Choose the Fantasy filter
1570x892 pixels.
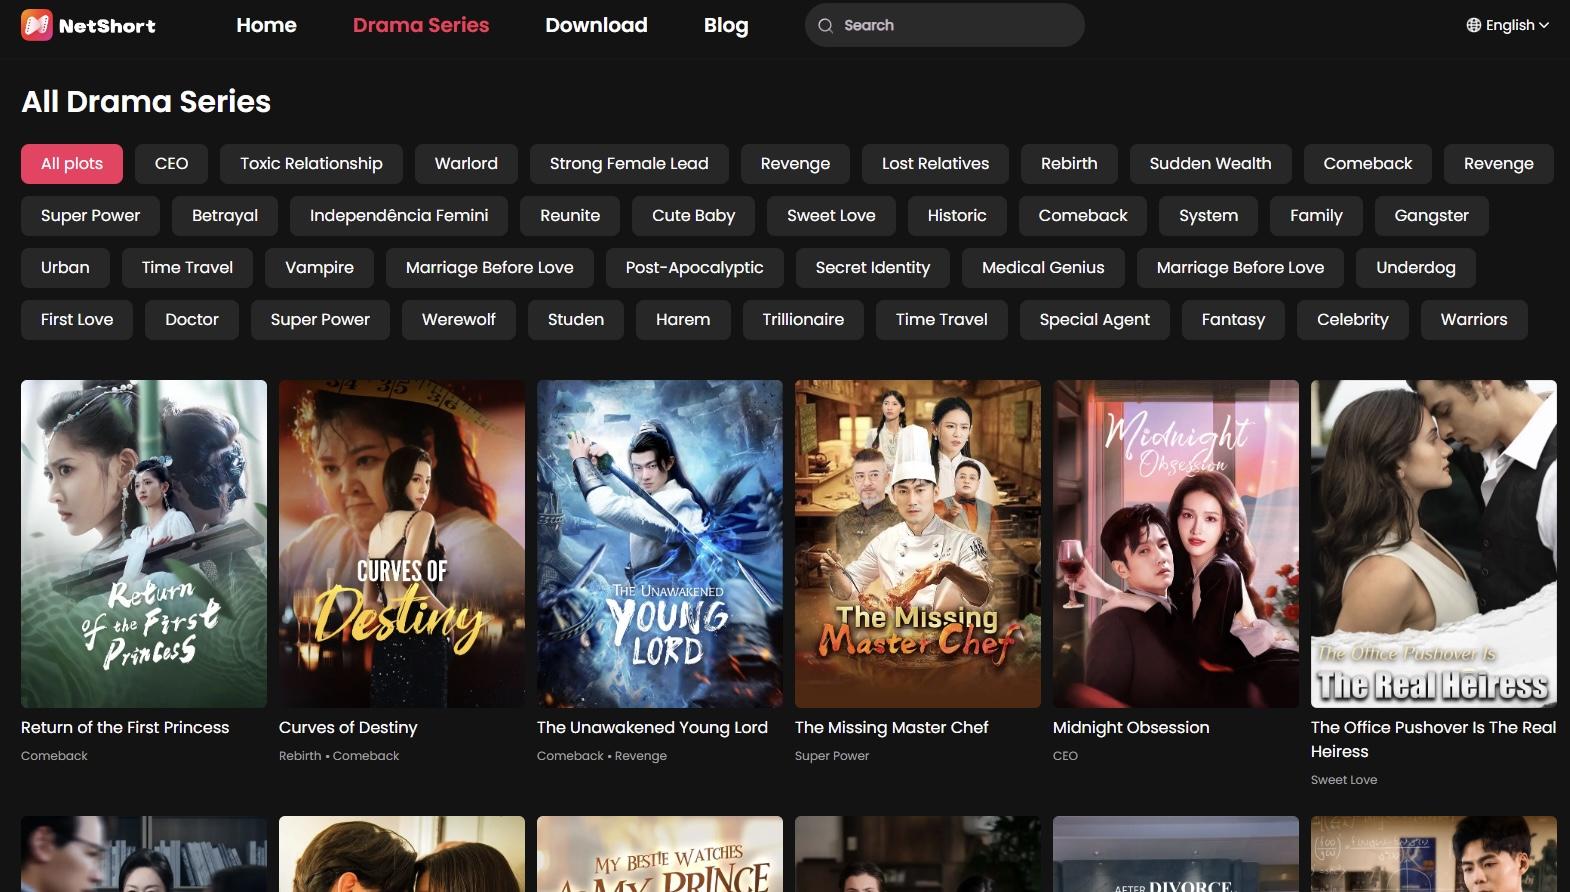[1233, 320]
